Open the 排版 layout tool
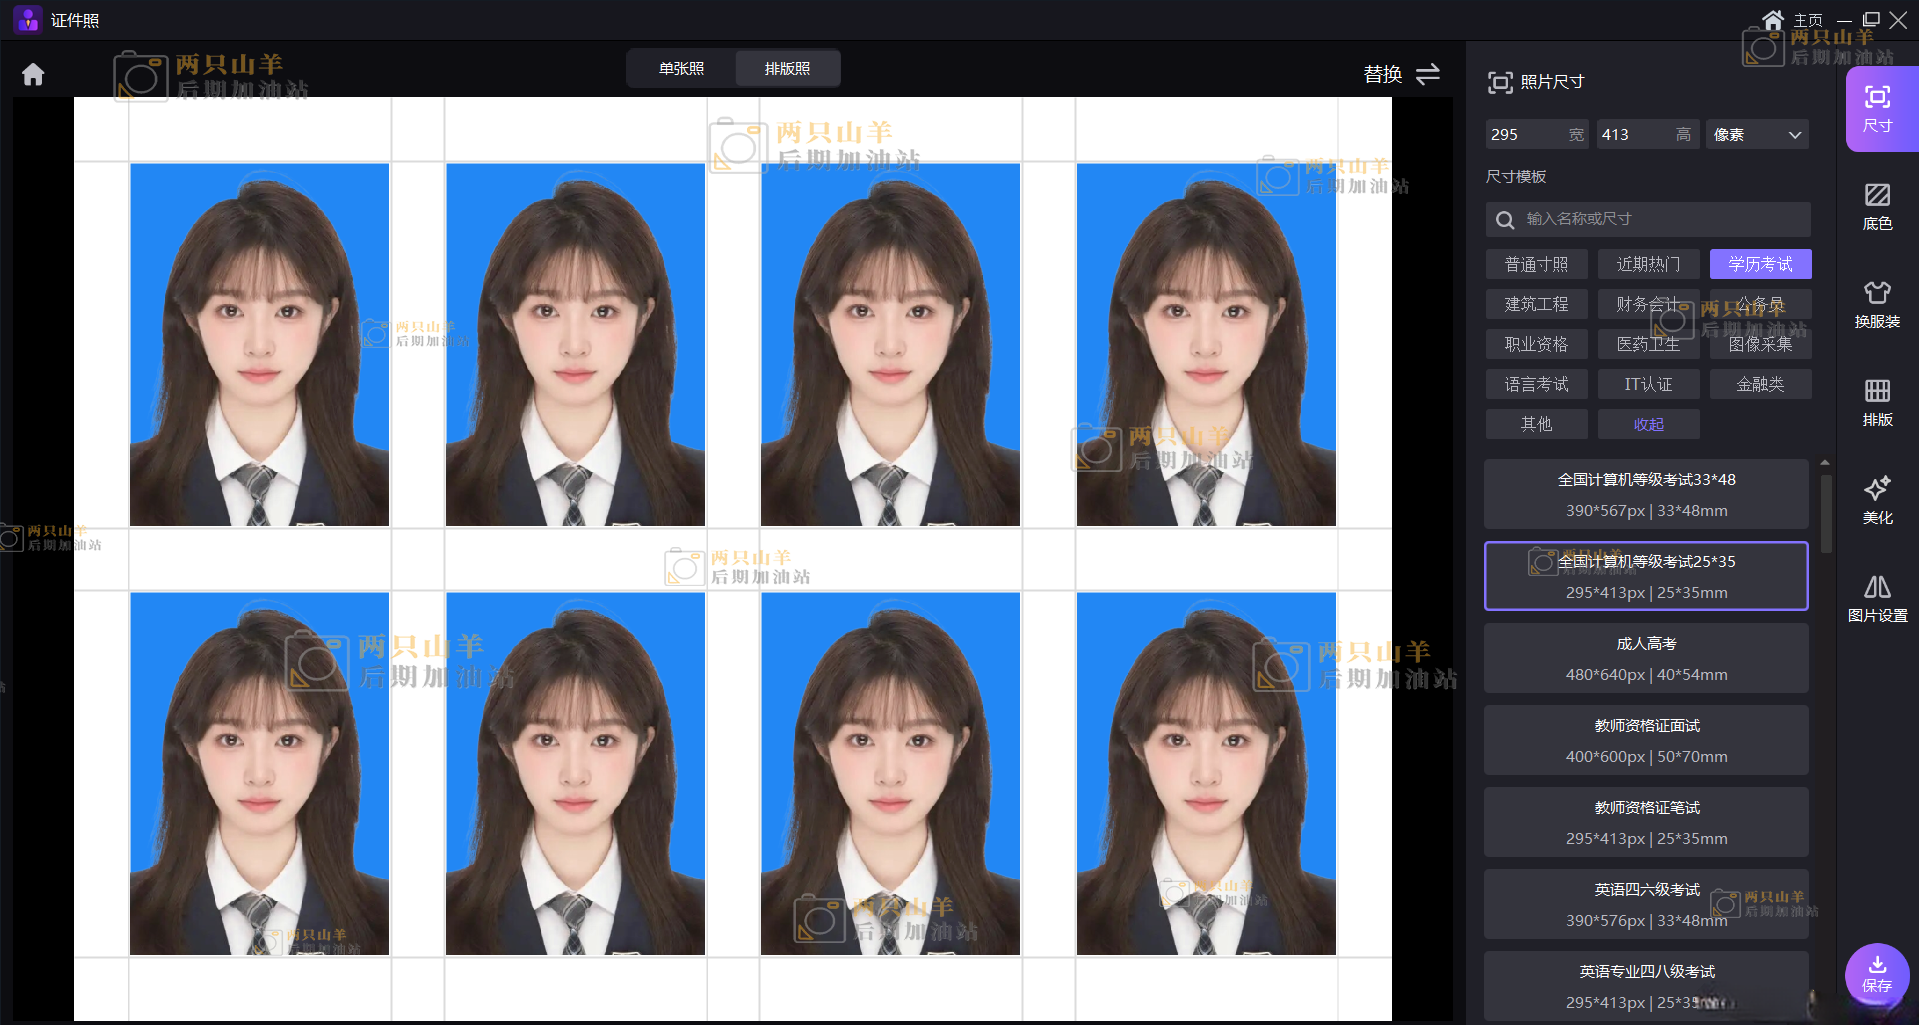 (x=1877, y=402)
